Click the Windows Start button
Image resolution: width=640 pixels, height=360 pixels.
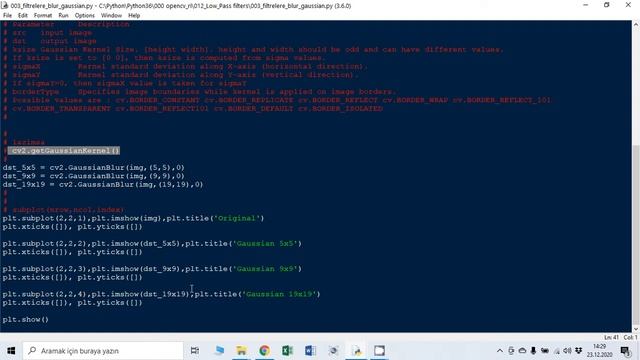pyautogui.click(x=11, y=351)
